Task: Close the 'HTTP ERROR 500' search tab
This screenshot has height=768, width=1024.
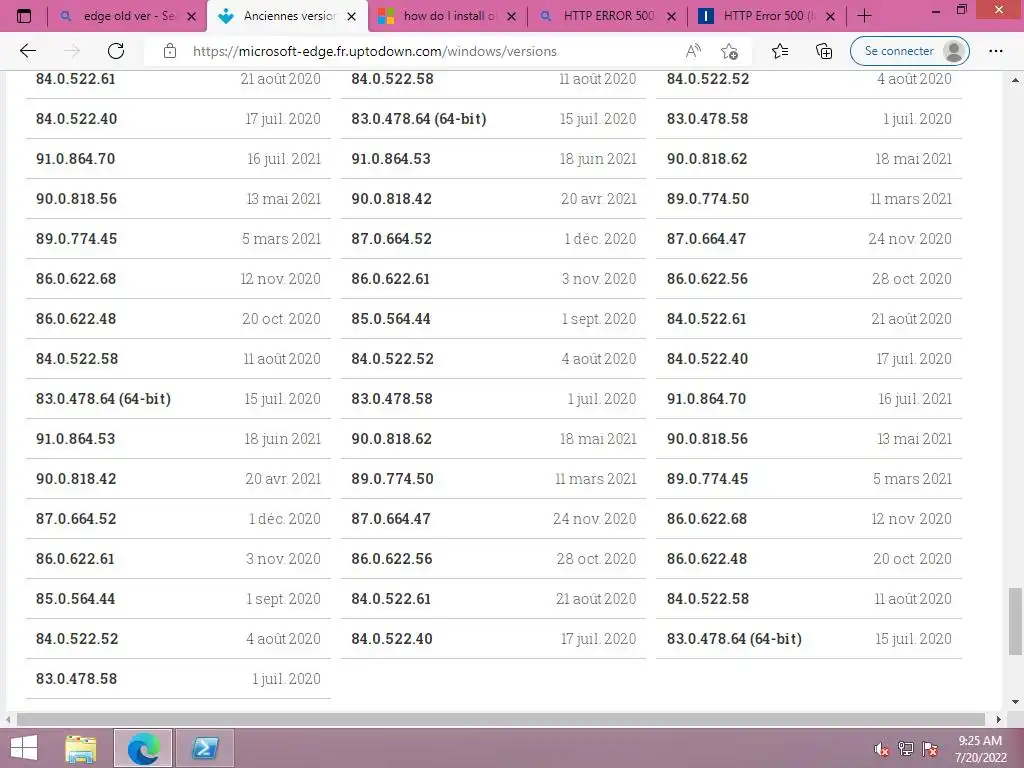Action: (x=671, y=16)
